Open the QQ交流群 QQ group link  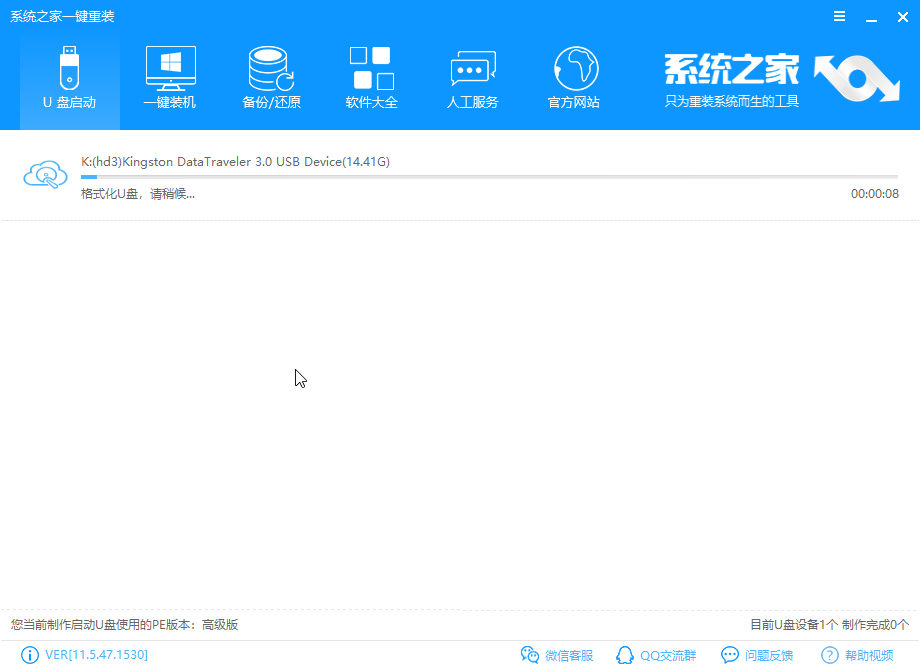pos(655,655)
